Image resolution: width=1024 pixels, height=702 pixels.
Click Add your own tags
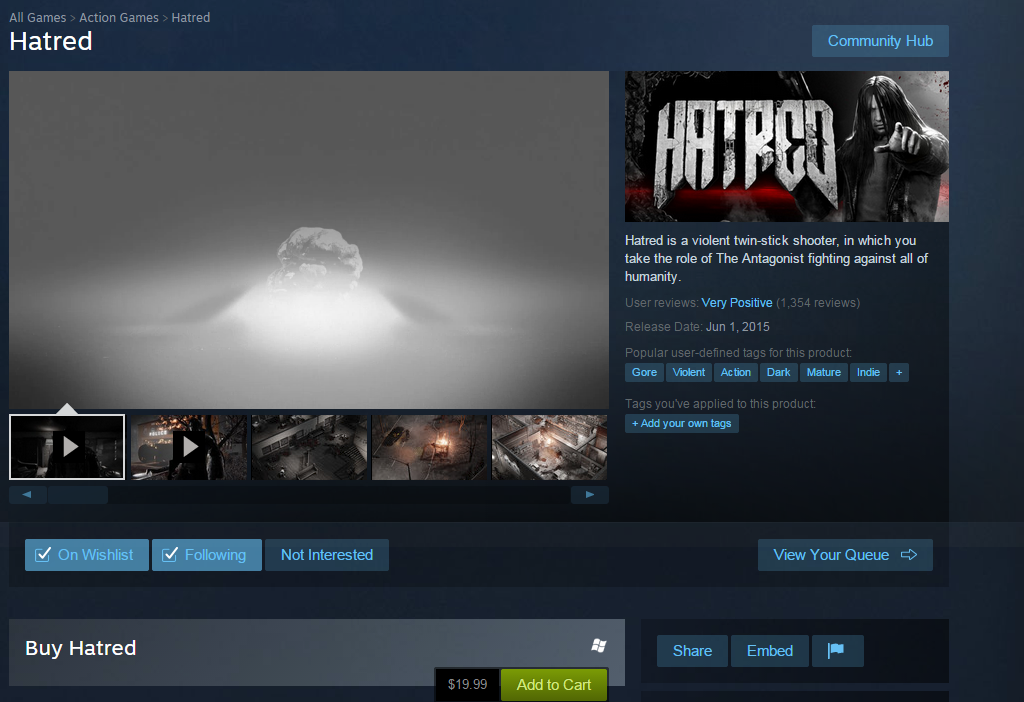[x=682, y=423]
